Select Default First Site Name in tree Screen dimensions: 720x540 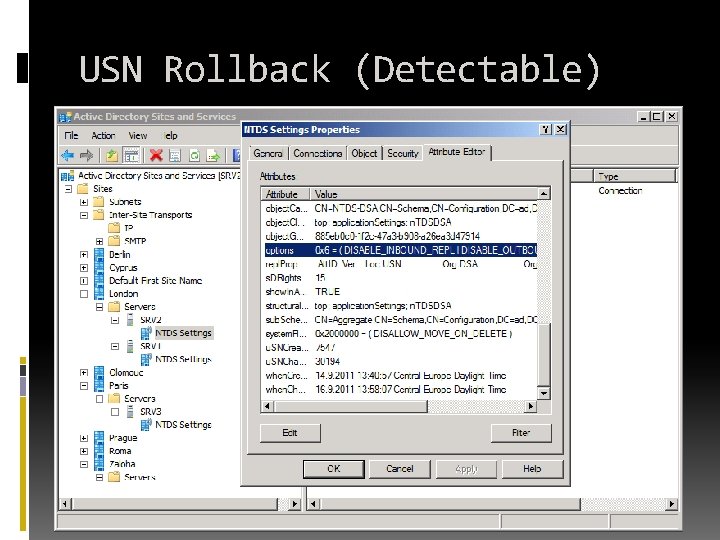point(156,281)
